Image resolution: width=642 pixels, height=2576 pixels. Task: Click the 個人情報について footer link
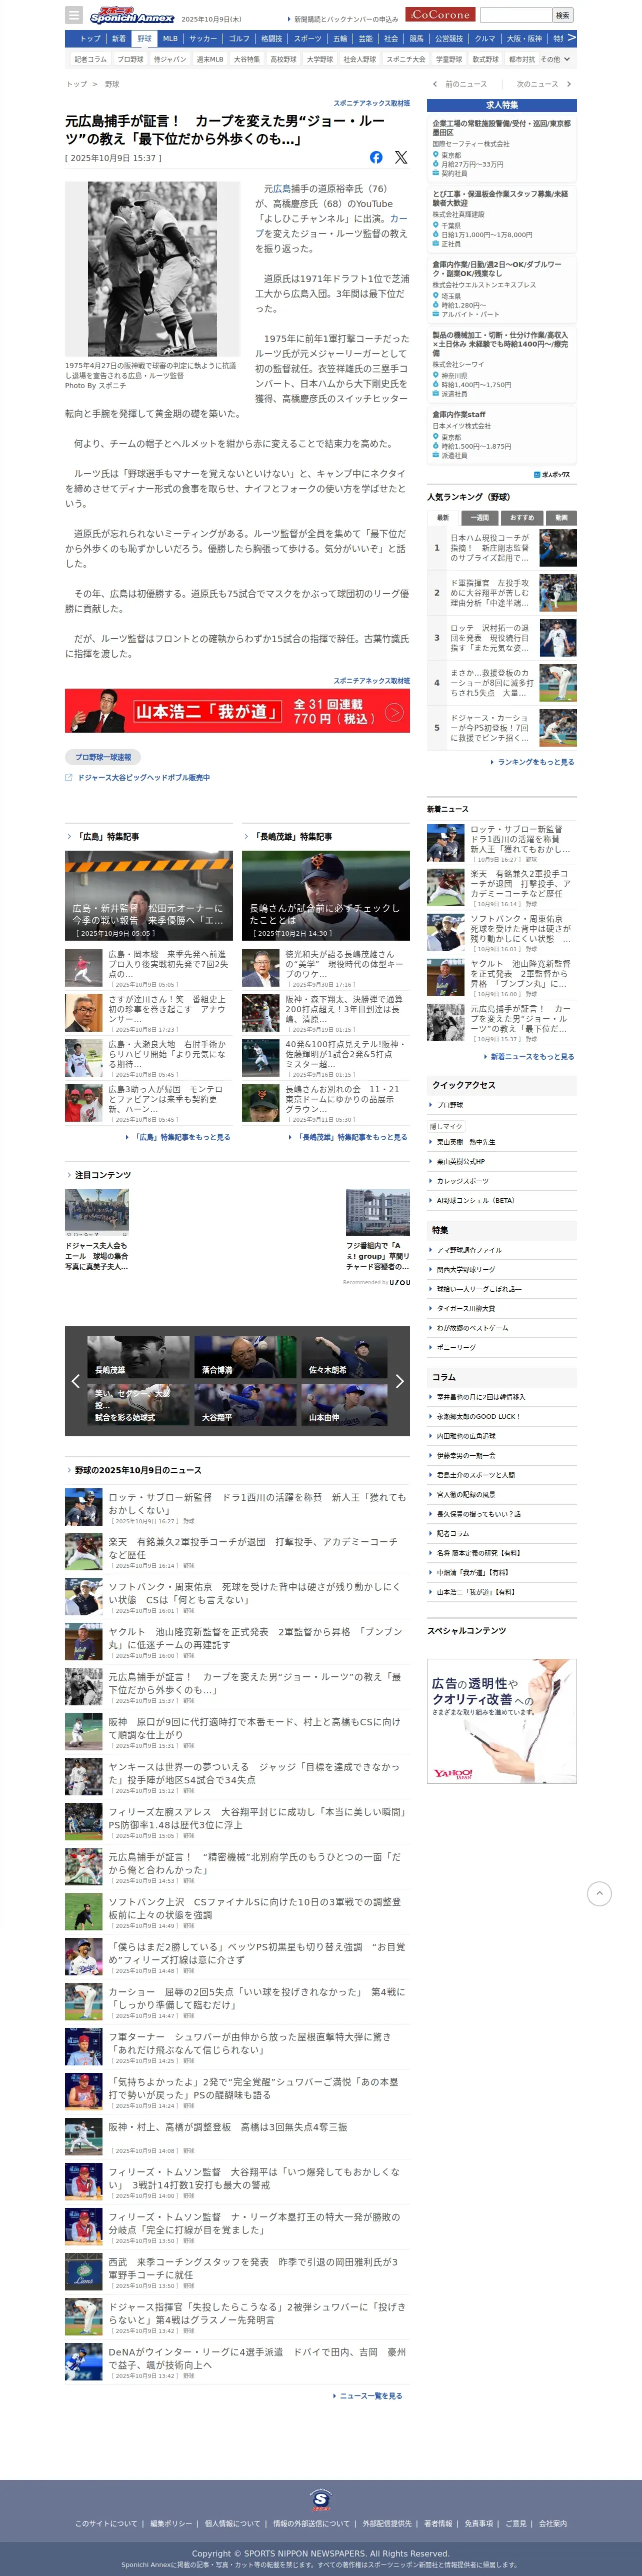pos(233,2523)
